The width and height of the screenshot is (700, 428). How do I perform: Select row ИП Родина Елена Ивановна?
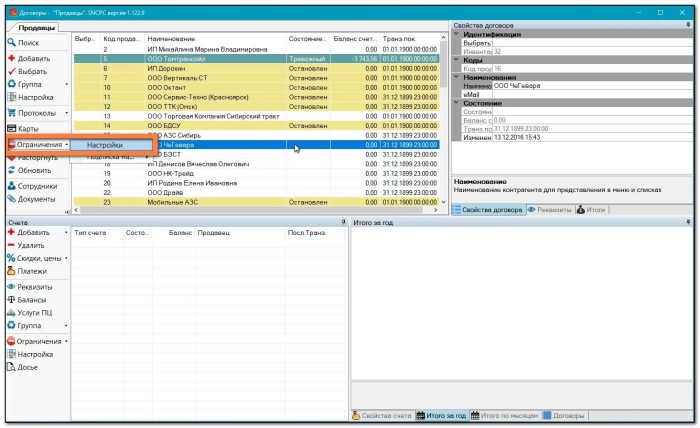pyautogui.click(x=256, y=183)
